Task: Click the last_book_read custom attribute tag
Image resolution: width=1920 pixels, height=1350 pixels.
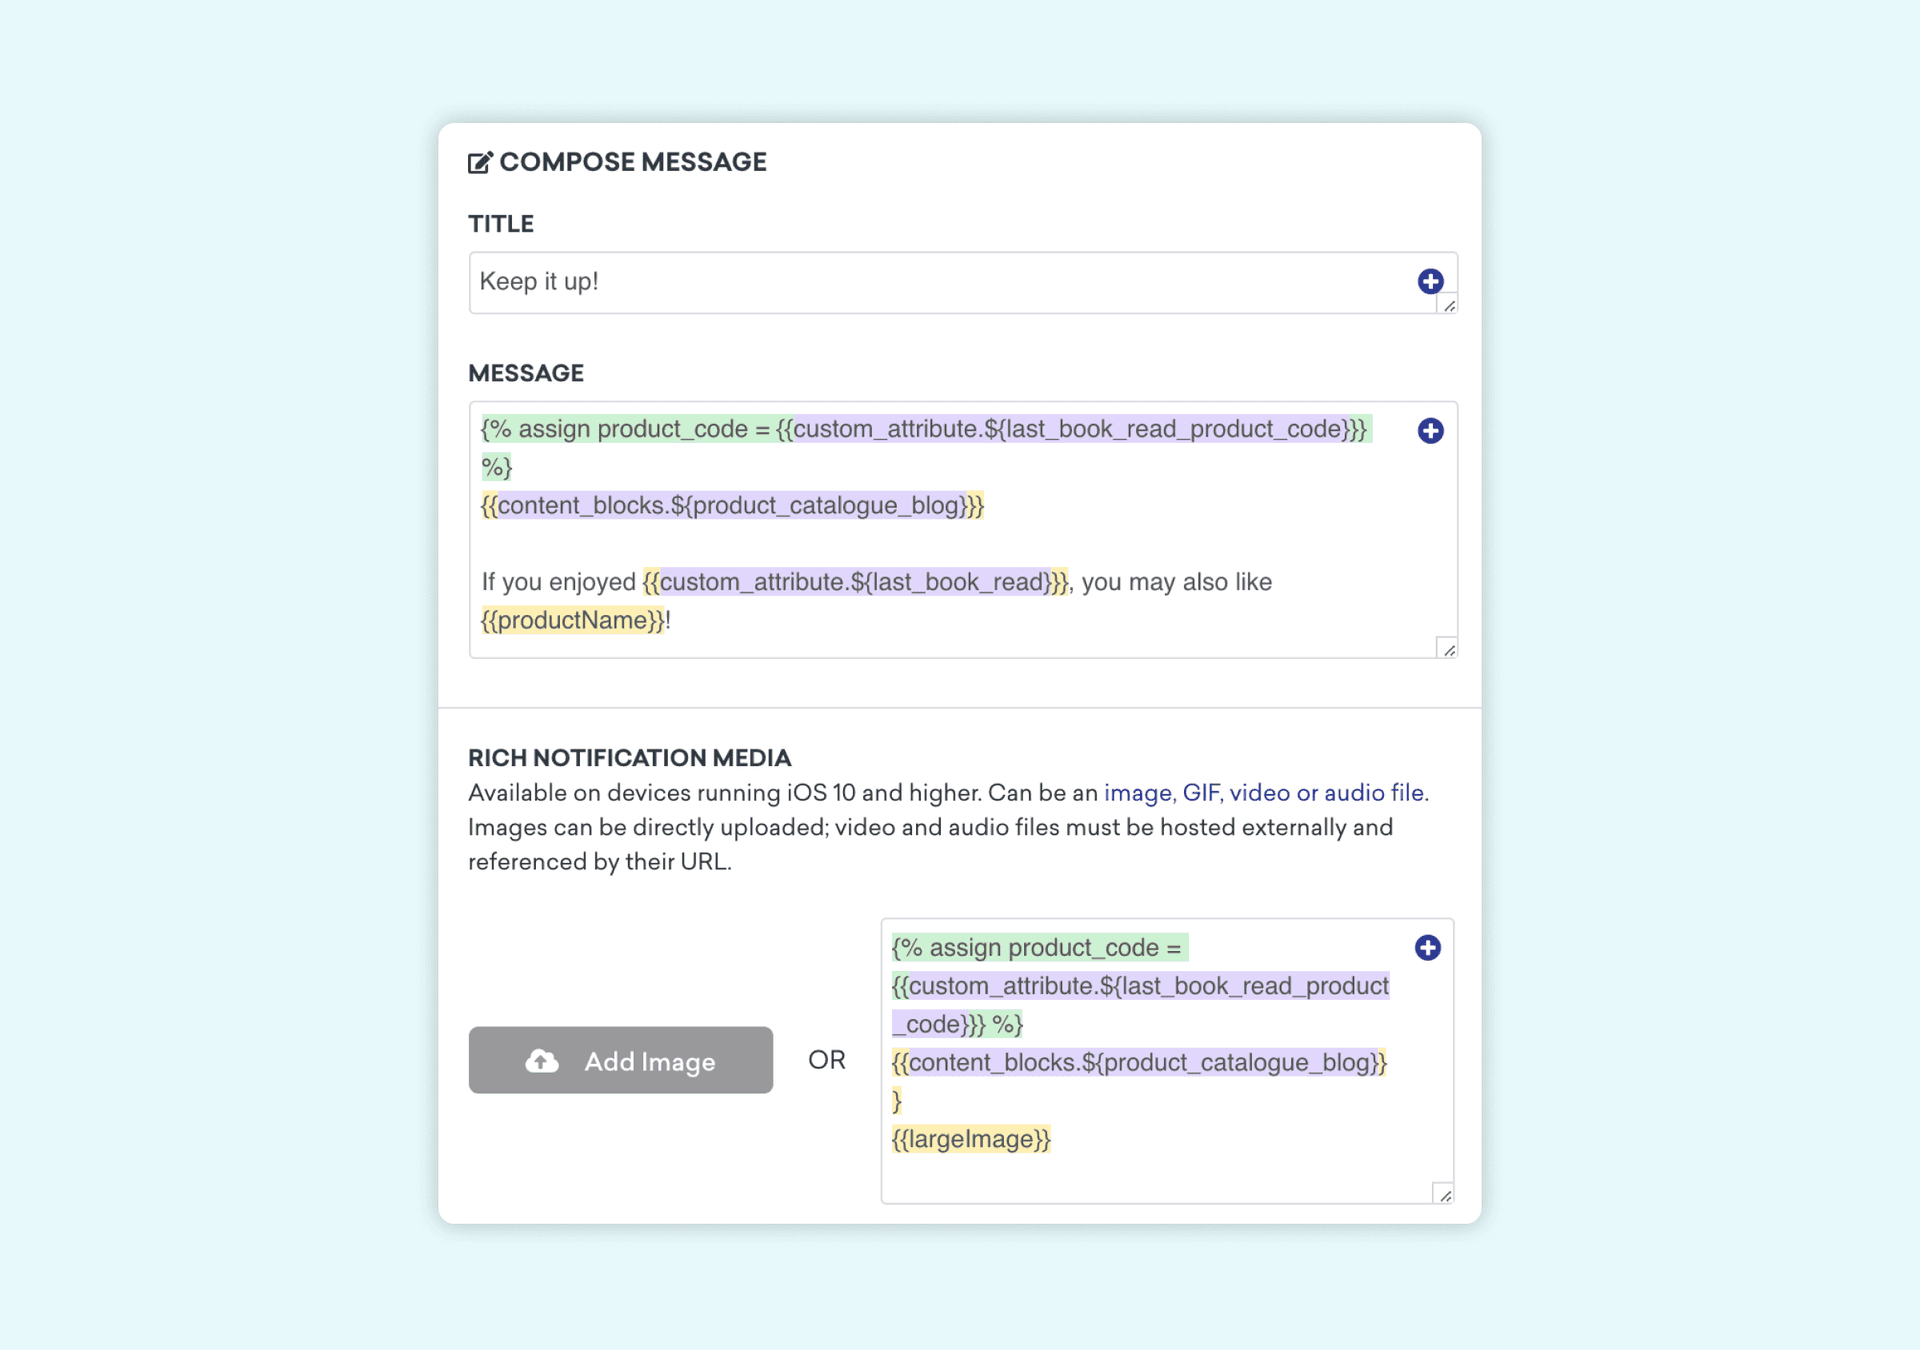Action: 855,582
